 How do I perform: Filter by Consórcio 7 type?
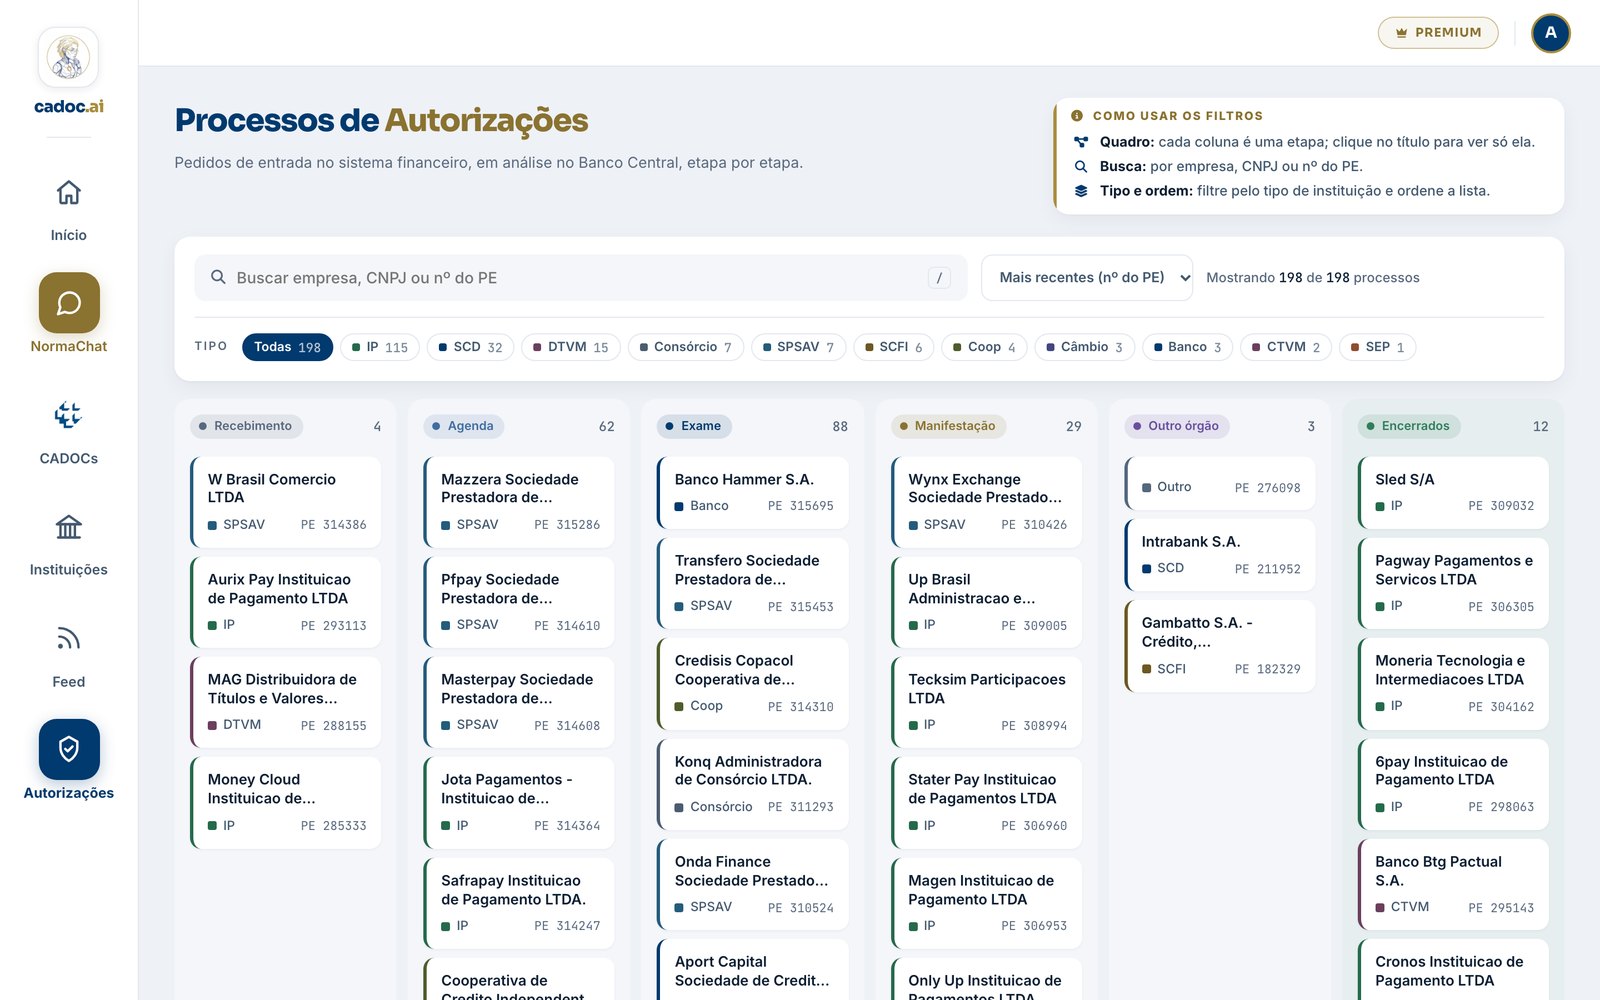point(686,347)
